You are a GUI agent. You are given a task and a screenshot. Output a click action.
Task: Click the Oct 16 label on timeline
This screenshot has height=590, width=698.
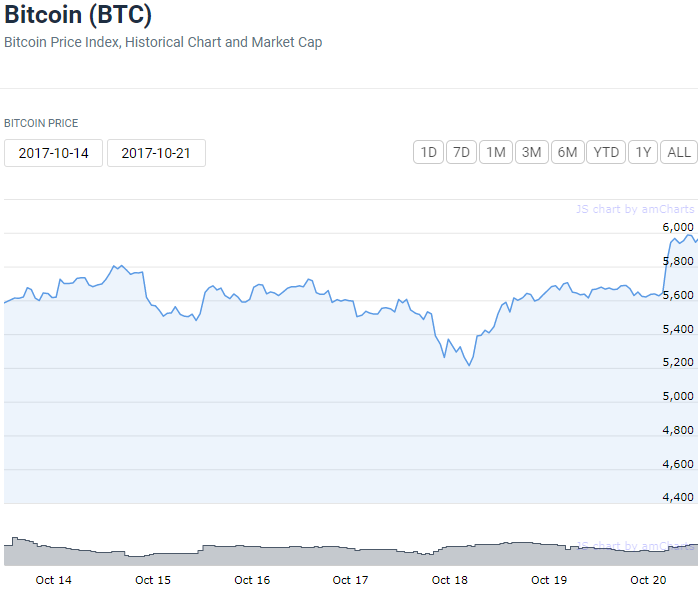point(252,580)
